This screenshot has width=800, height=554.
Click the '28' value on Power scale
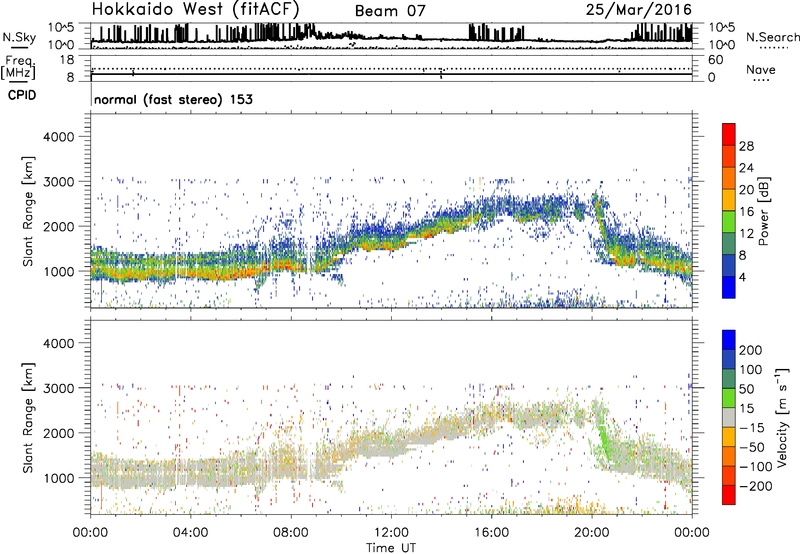tap(746, 146)
